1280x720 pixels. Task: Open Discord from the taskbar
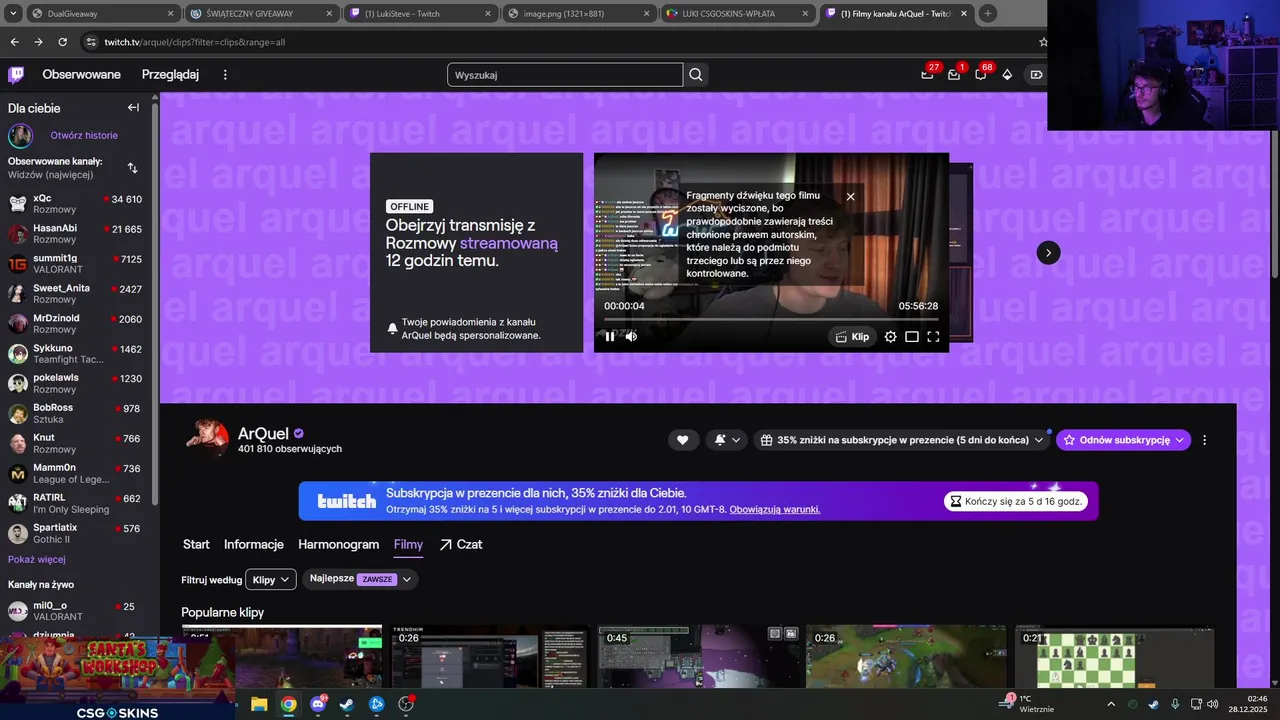point(318,704)
